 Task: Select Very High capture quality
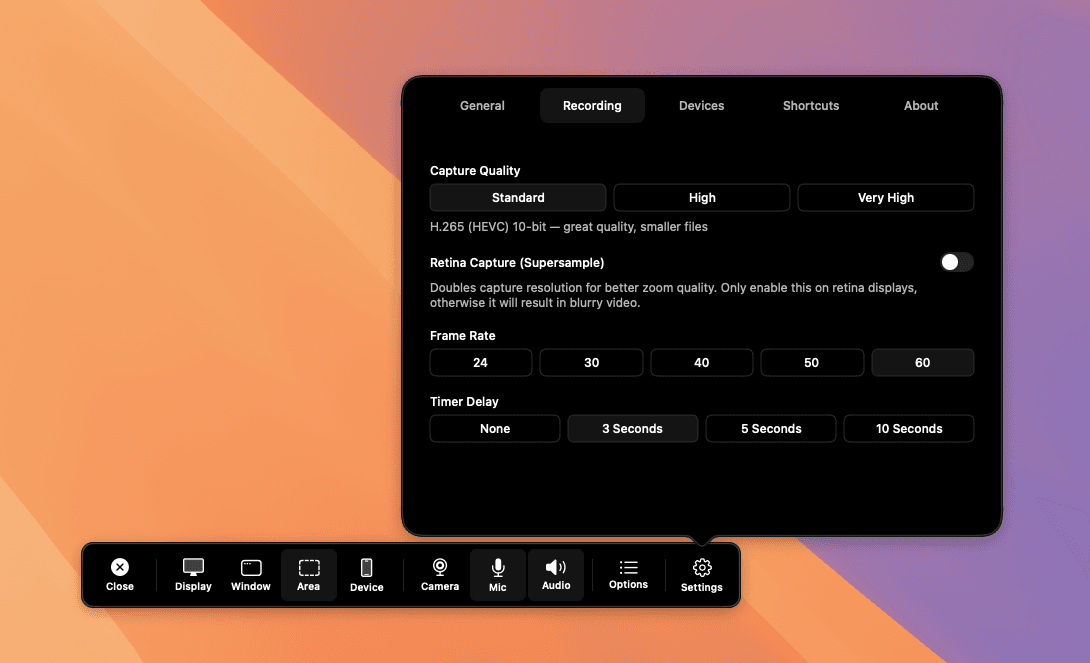click(x=885, y=197)
